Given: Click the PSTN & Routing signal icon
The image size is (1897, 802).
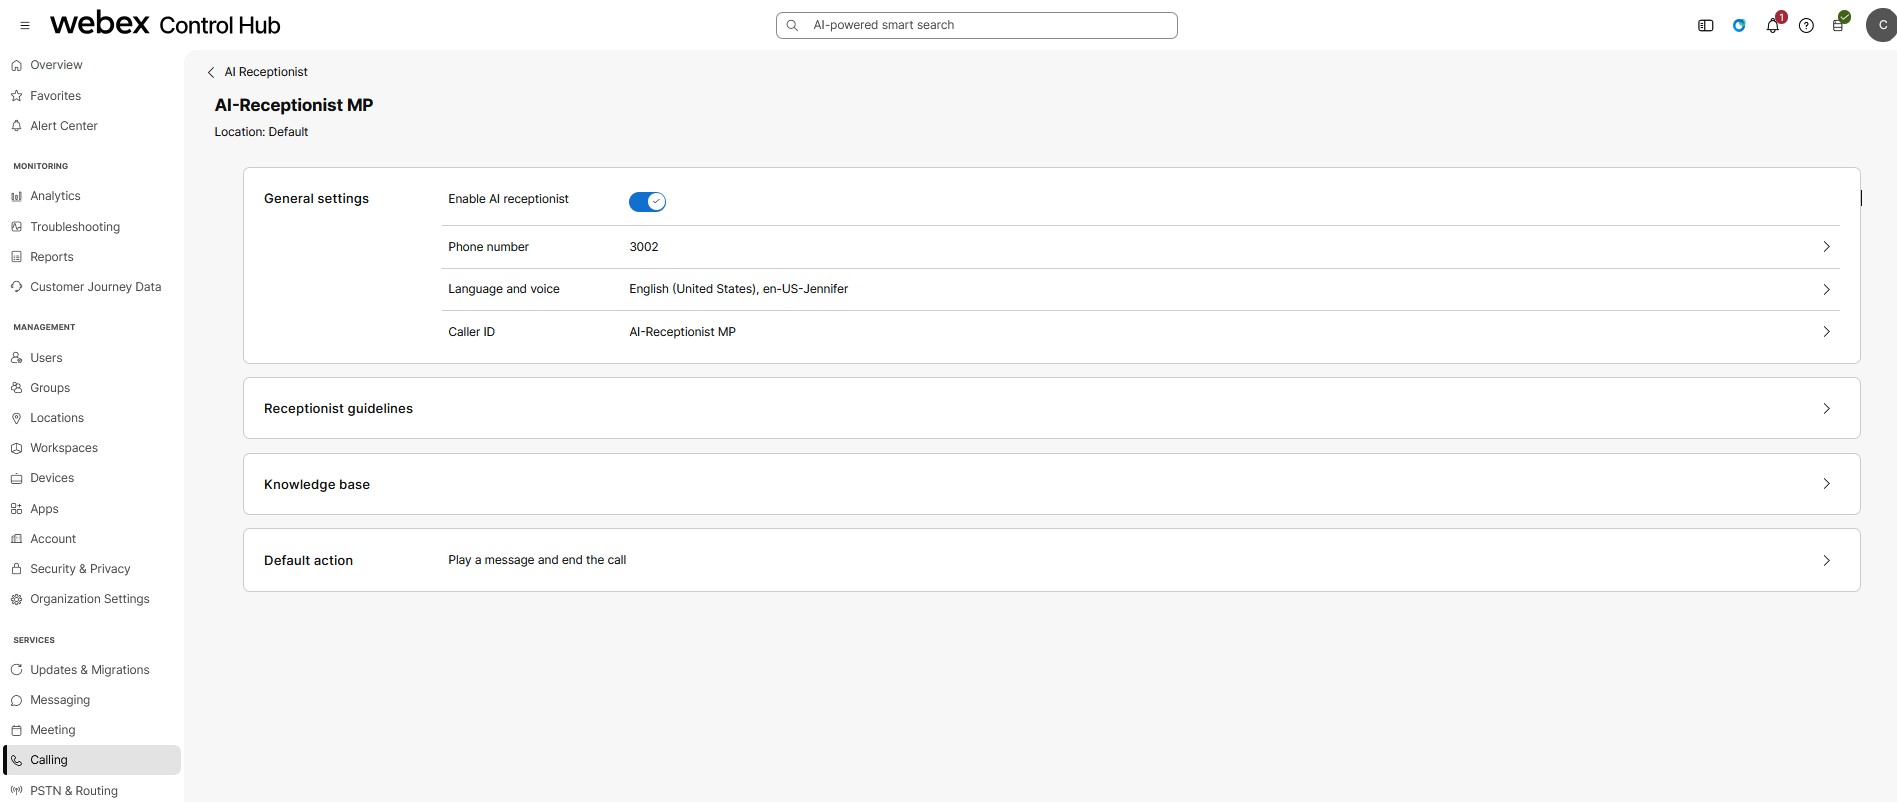Looking at the screenshot, I should pos(16,791).
